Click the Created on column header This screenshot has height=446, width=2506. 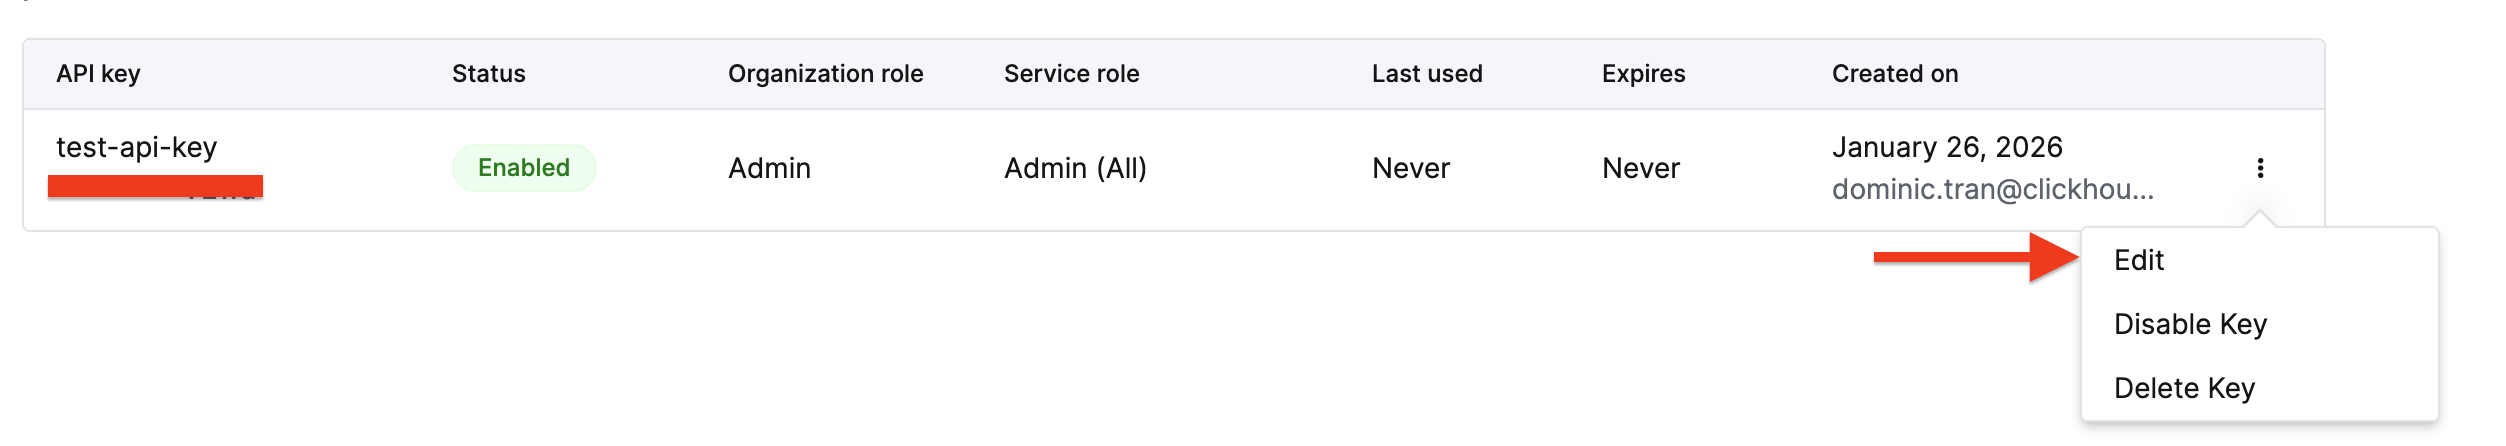coord(1894,74)
